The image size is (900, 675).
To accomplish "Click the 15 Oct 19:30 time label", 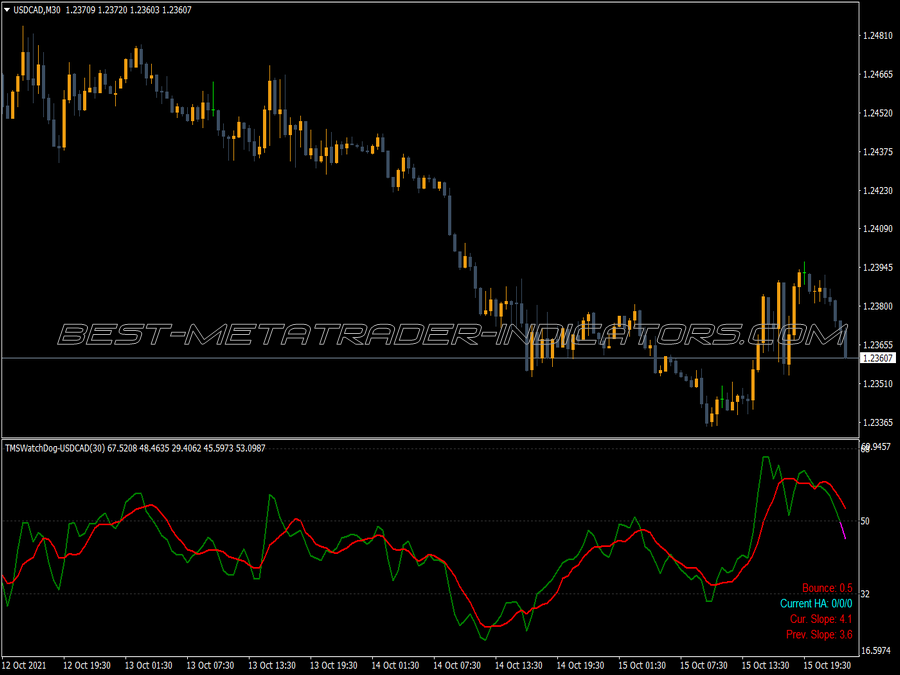I will click(x=827, y=665).
